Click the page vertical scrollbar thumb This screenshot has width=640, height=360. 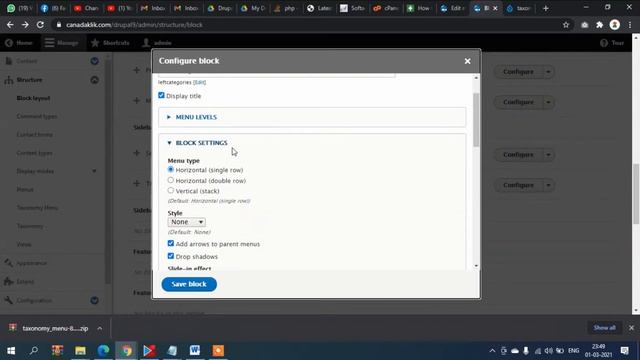tap(636, 194)
